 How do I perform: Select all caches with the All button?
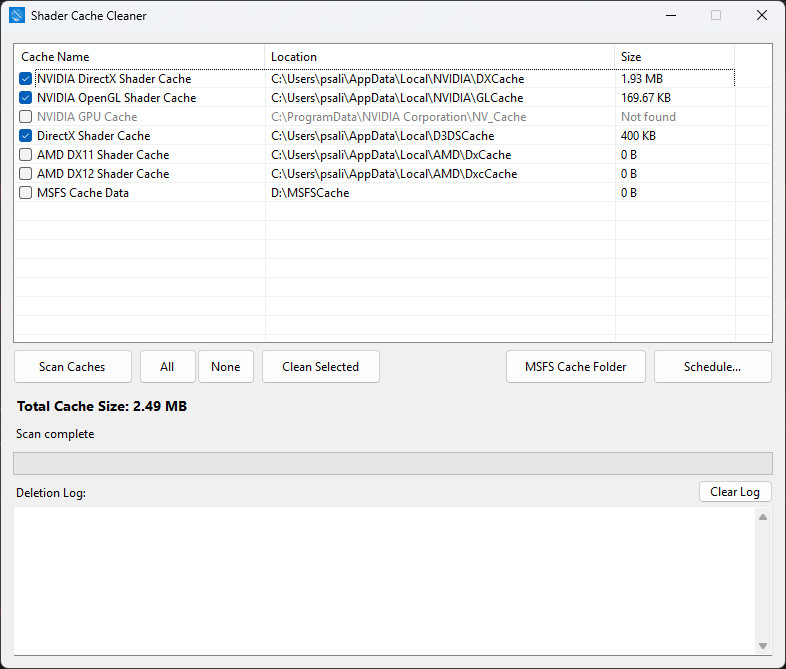click(x=167, y=367)
